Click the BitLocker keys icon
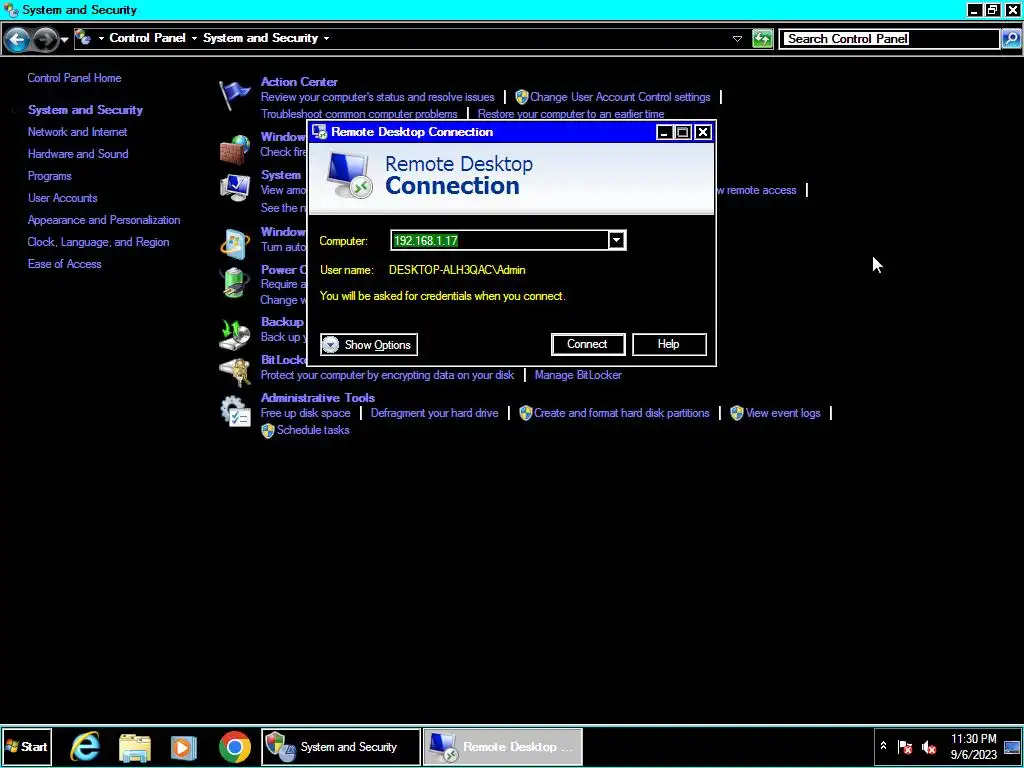 [234, 373]
